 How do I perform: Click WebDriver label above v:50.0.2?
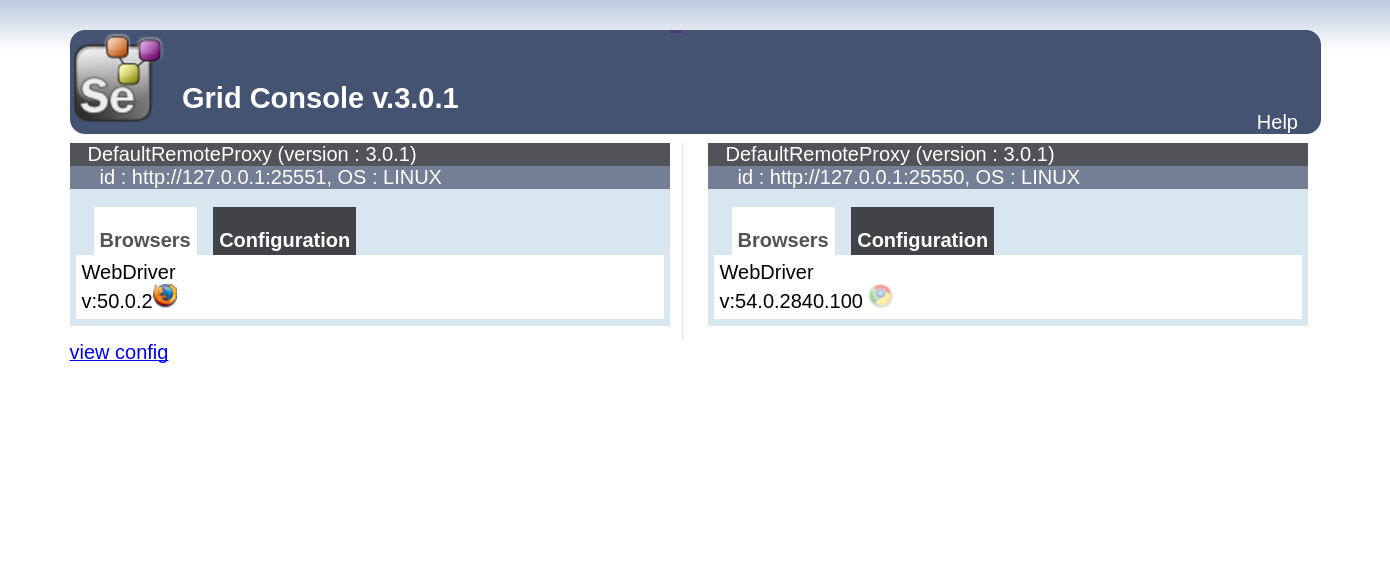pyautogui.click(x=129, y=272)
